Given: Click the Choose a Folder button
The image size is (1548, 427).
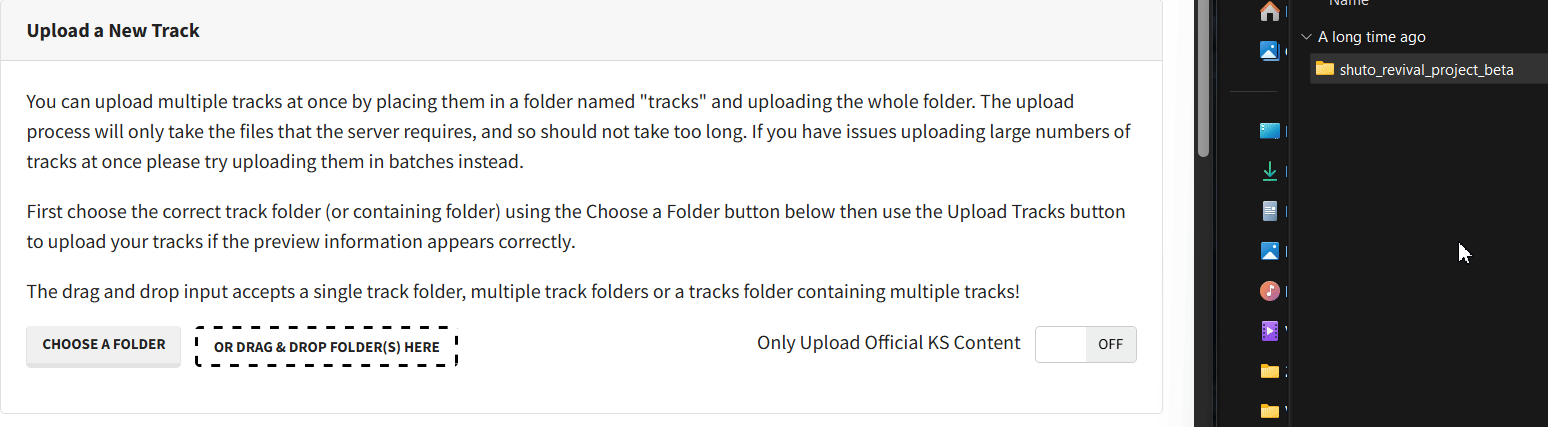Looking at the screenshot, I should 104,345.
